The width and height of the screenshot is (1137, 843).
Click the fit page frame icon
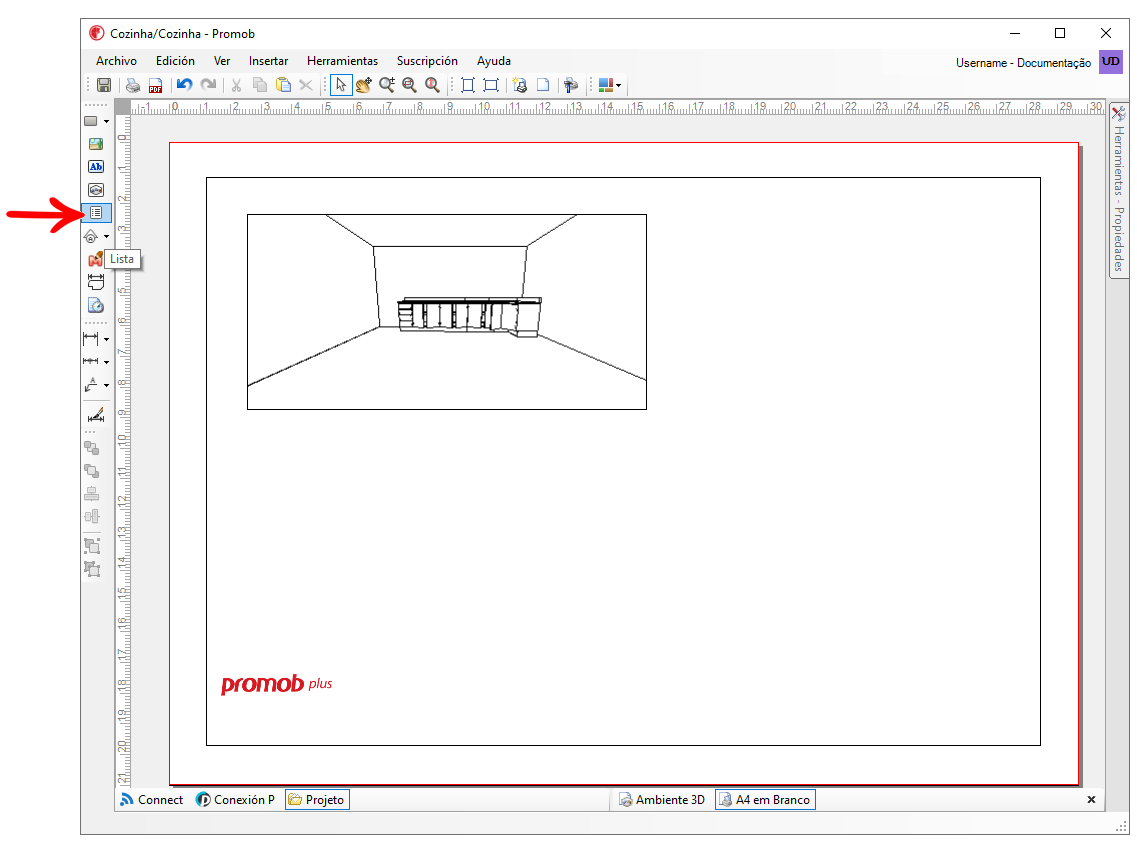point(468,85)
